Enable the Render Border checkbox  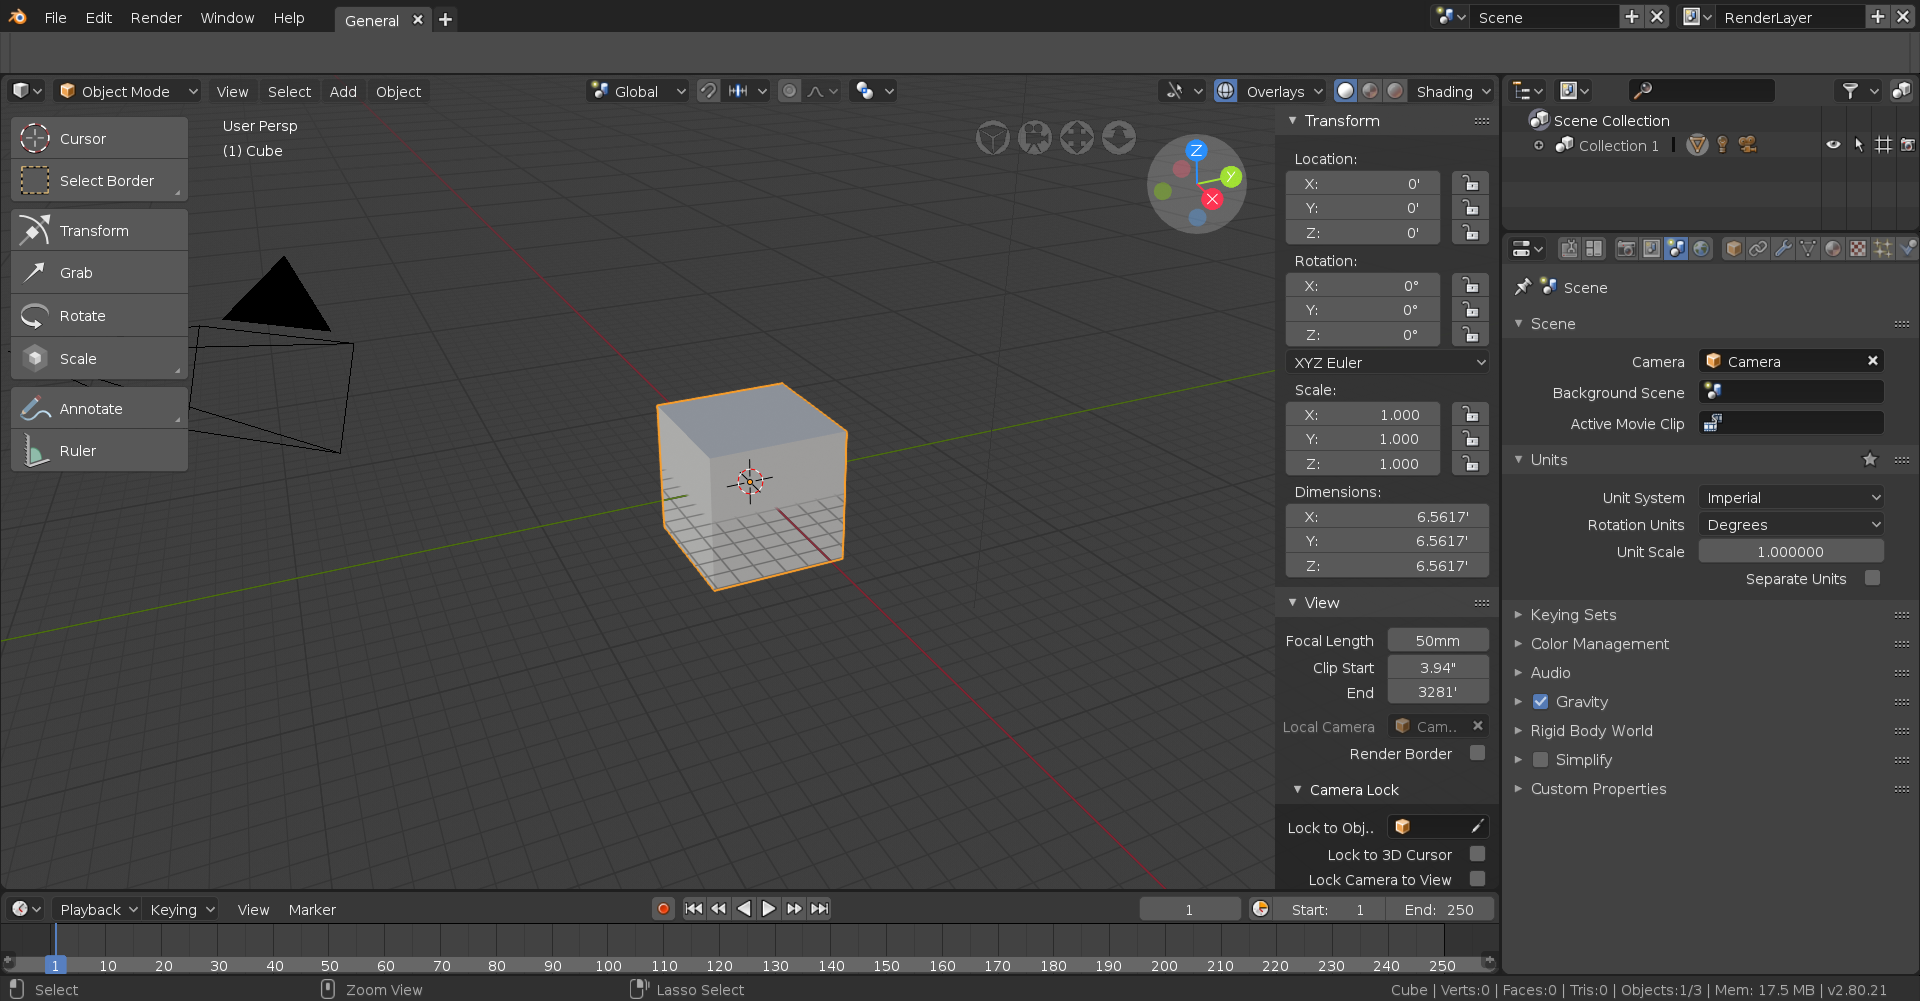[1477, 753]
